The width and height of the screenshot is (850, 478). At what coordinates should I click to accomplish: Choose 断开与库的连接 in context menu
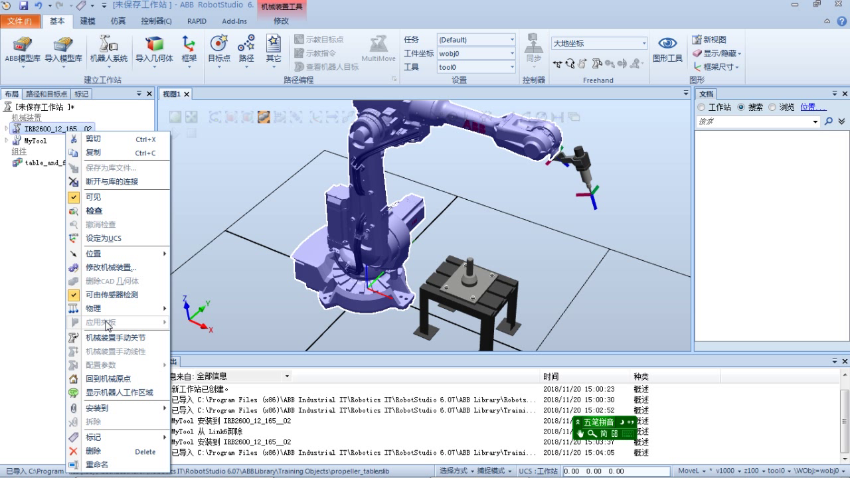118,182
